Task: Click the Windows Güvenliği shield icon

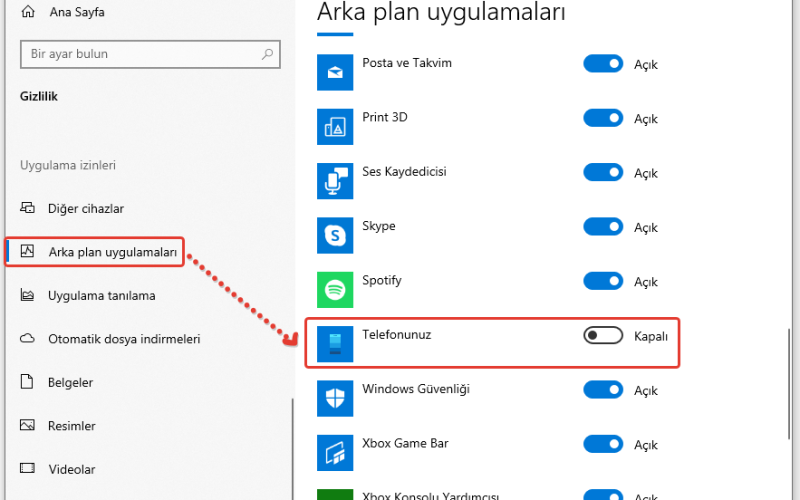Action: coord(335,398)
